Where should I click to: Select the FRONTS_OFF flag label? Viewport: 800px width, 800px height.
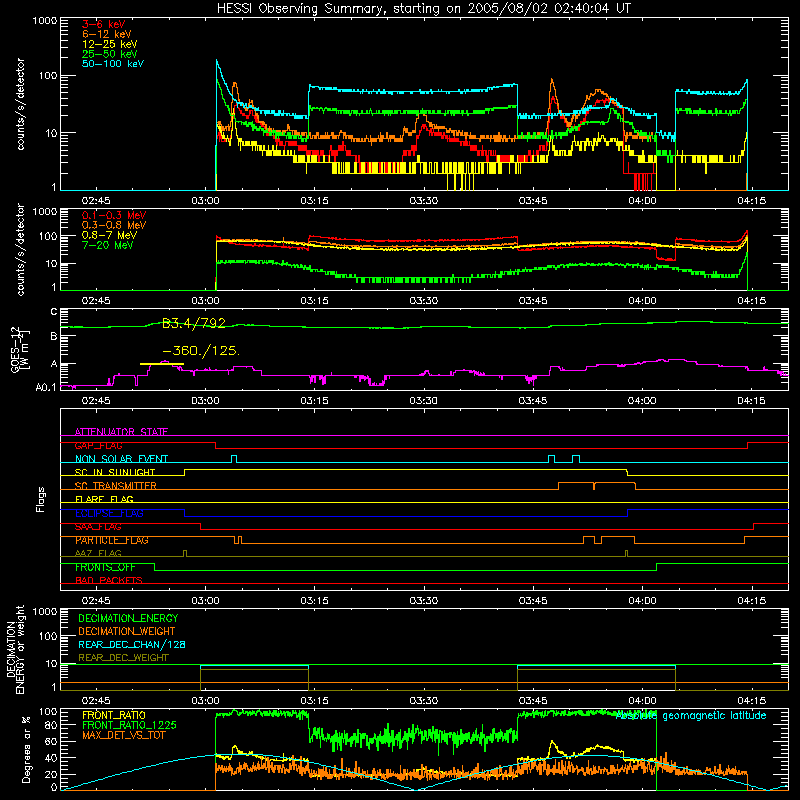[105, 567]
